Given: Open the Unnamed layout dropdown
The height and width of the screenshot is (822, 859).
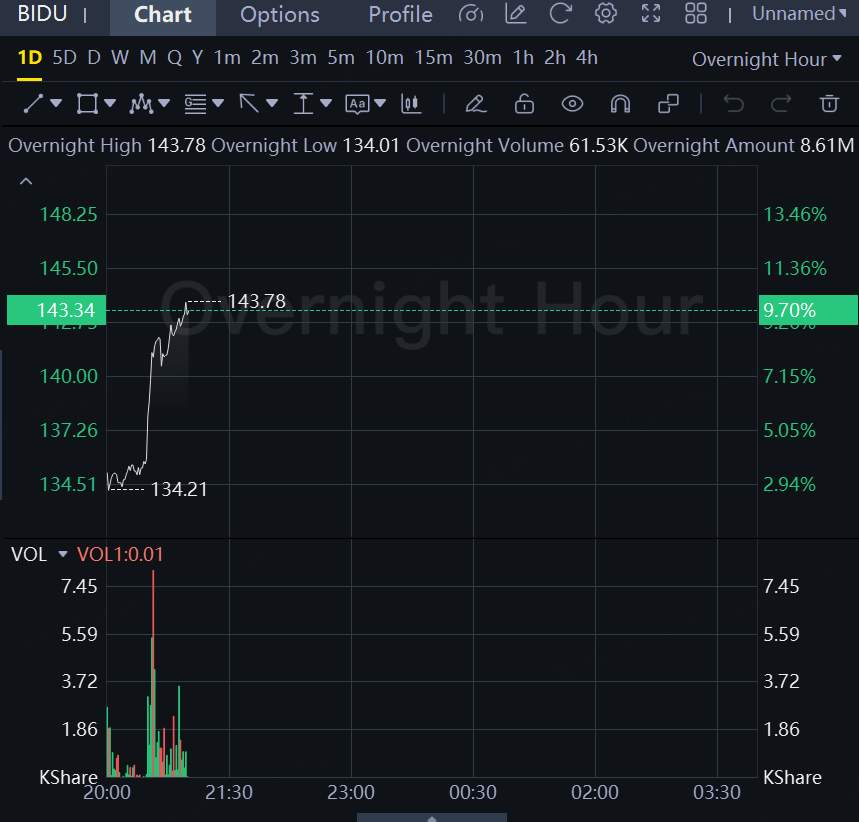Looking at the screenshot, I should [799, 14].
